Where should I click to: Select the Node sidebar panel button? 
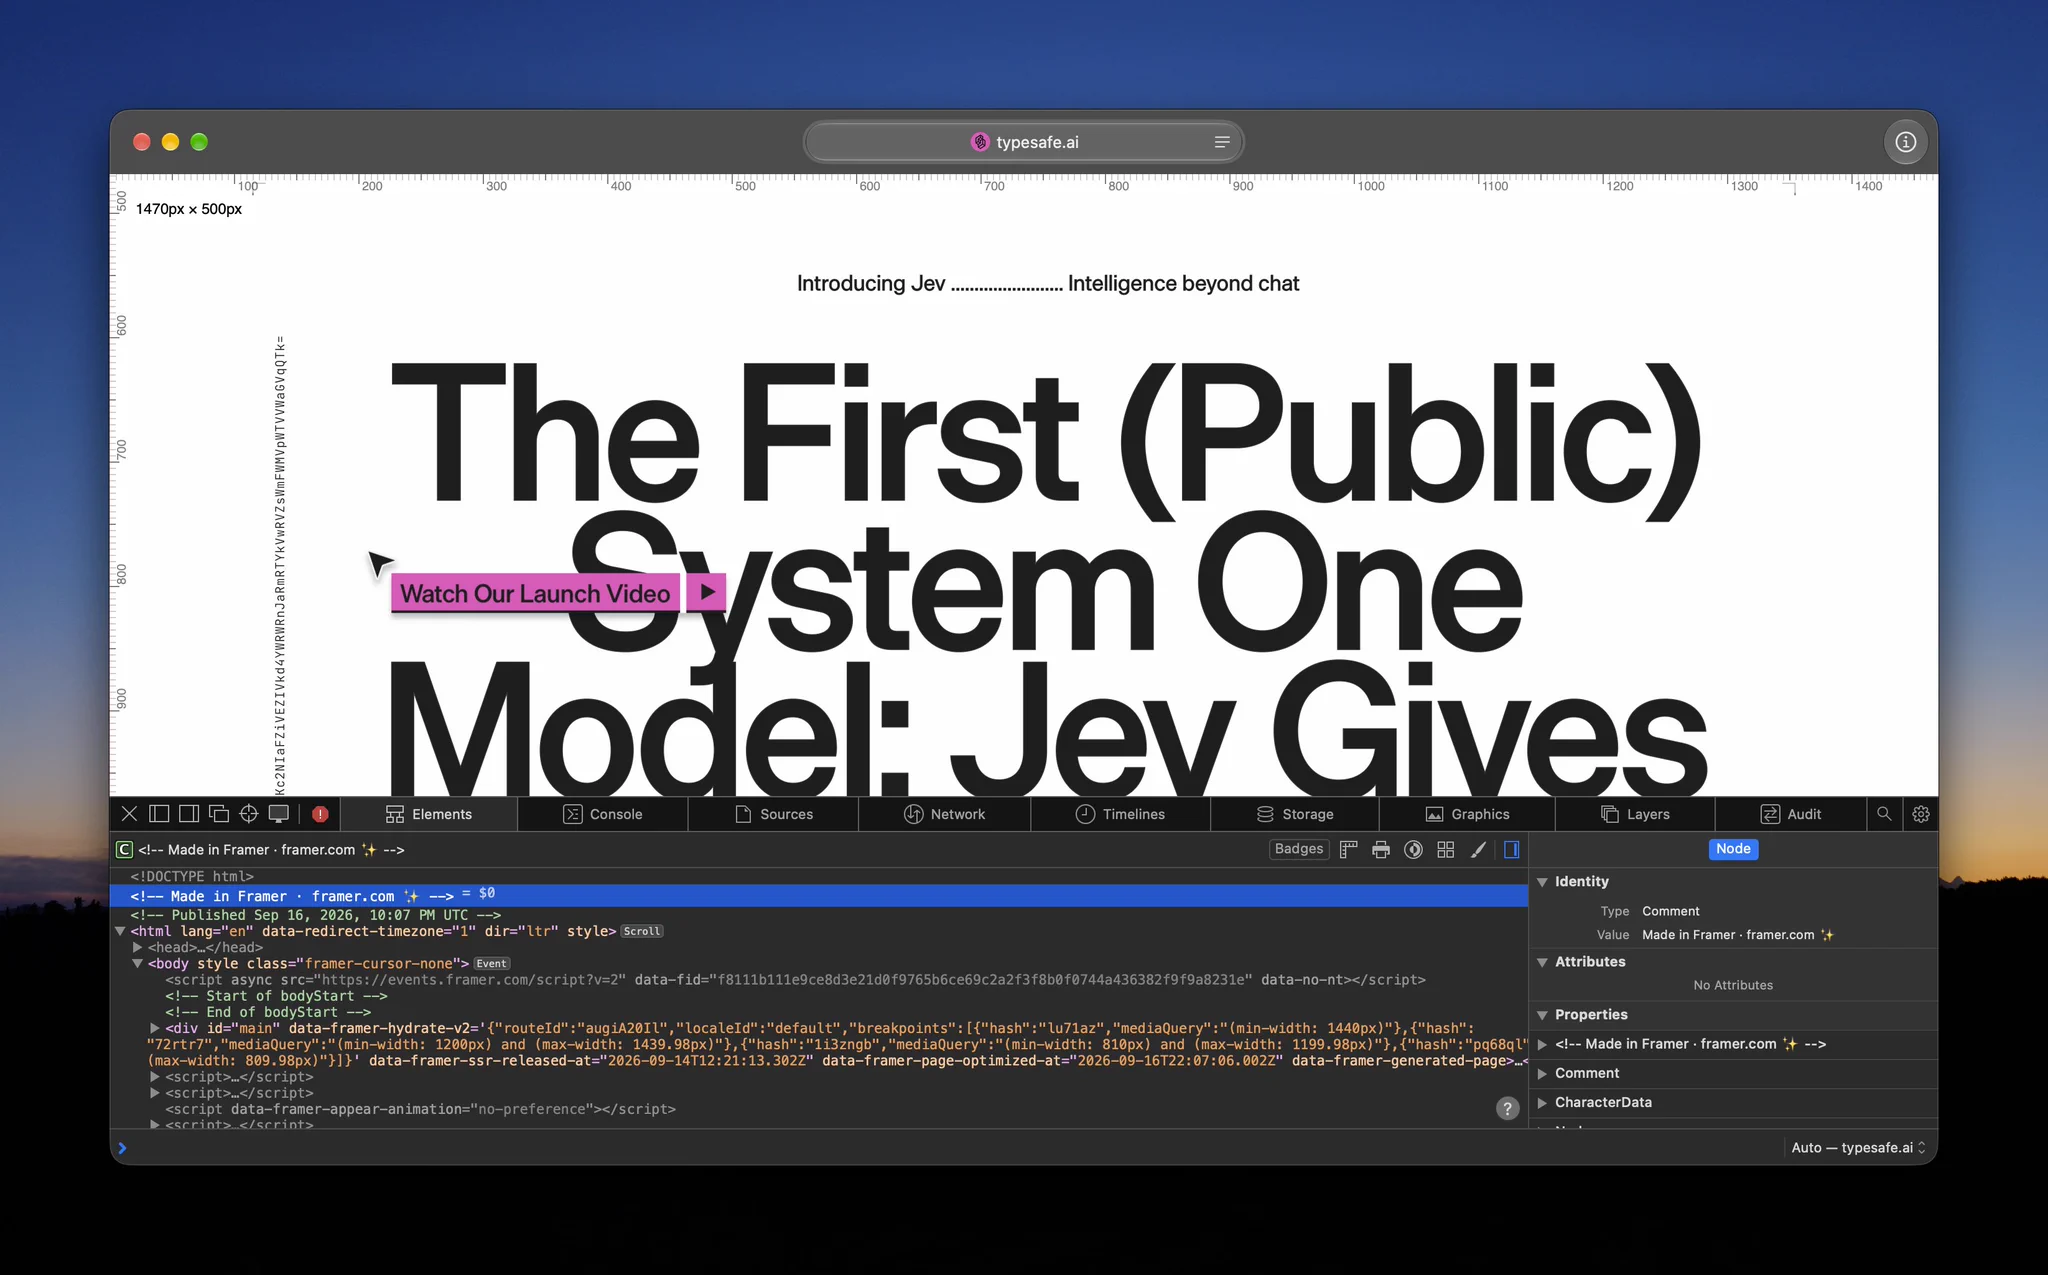pyautogui.click(x=1733, y=849)
